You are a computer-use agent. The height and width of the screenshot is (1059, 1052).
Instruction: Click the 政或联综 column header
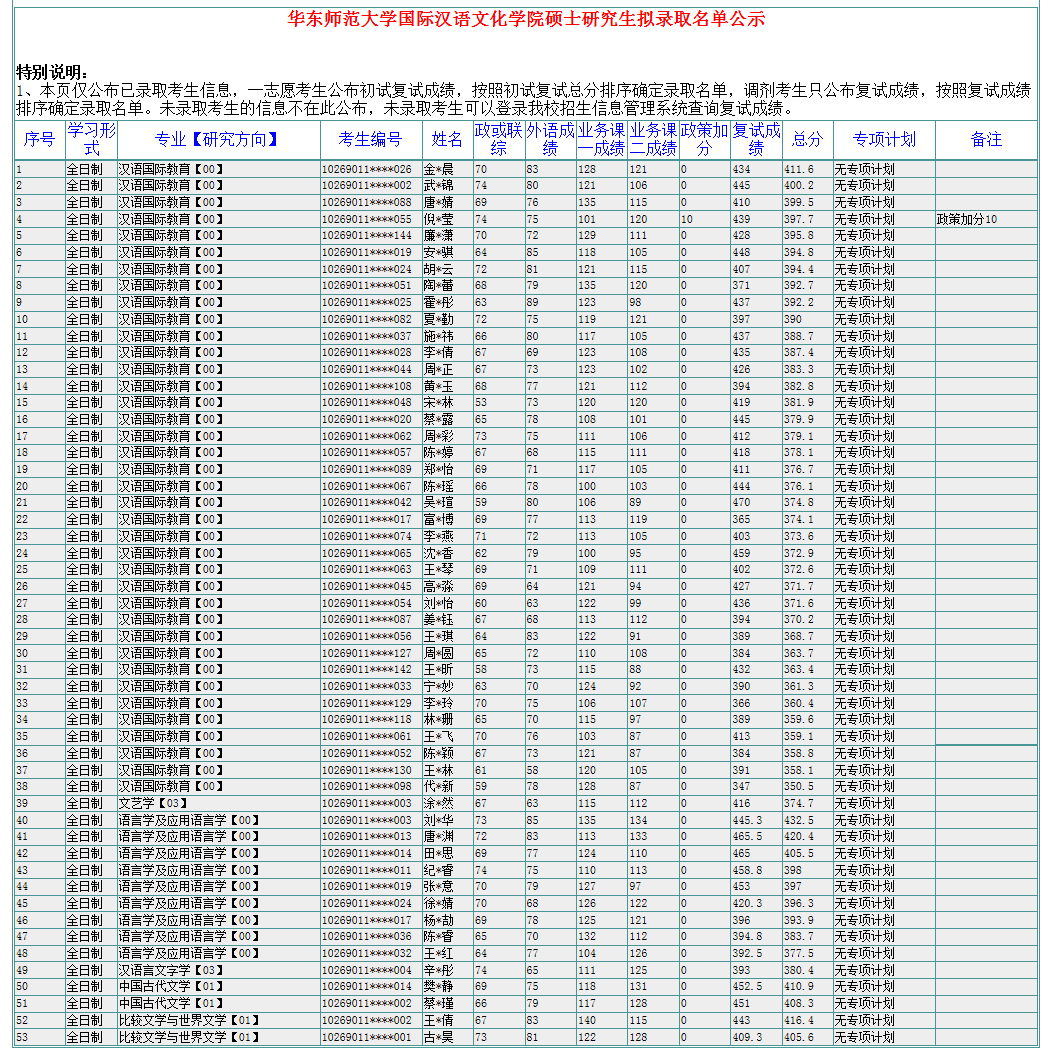click(x=498, y=140)
